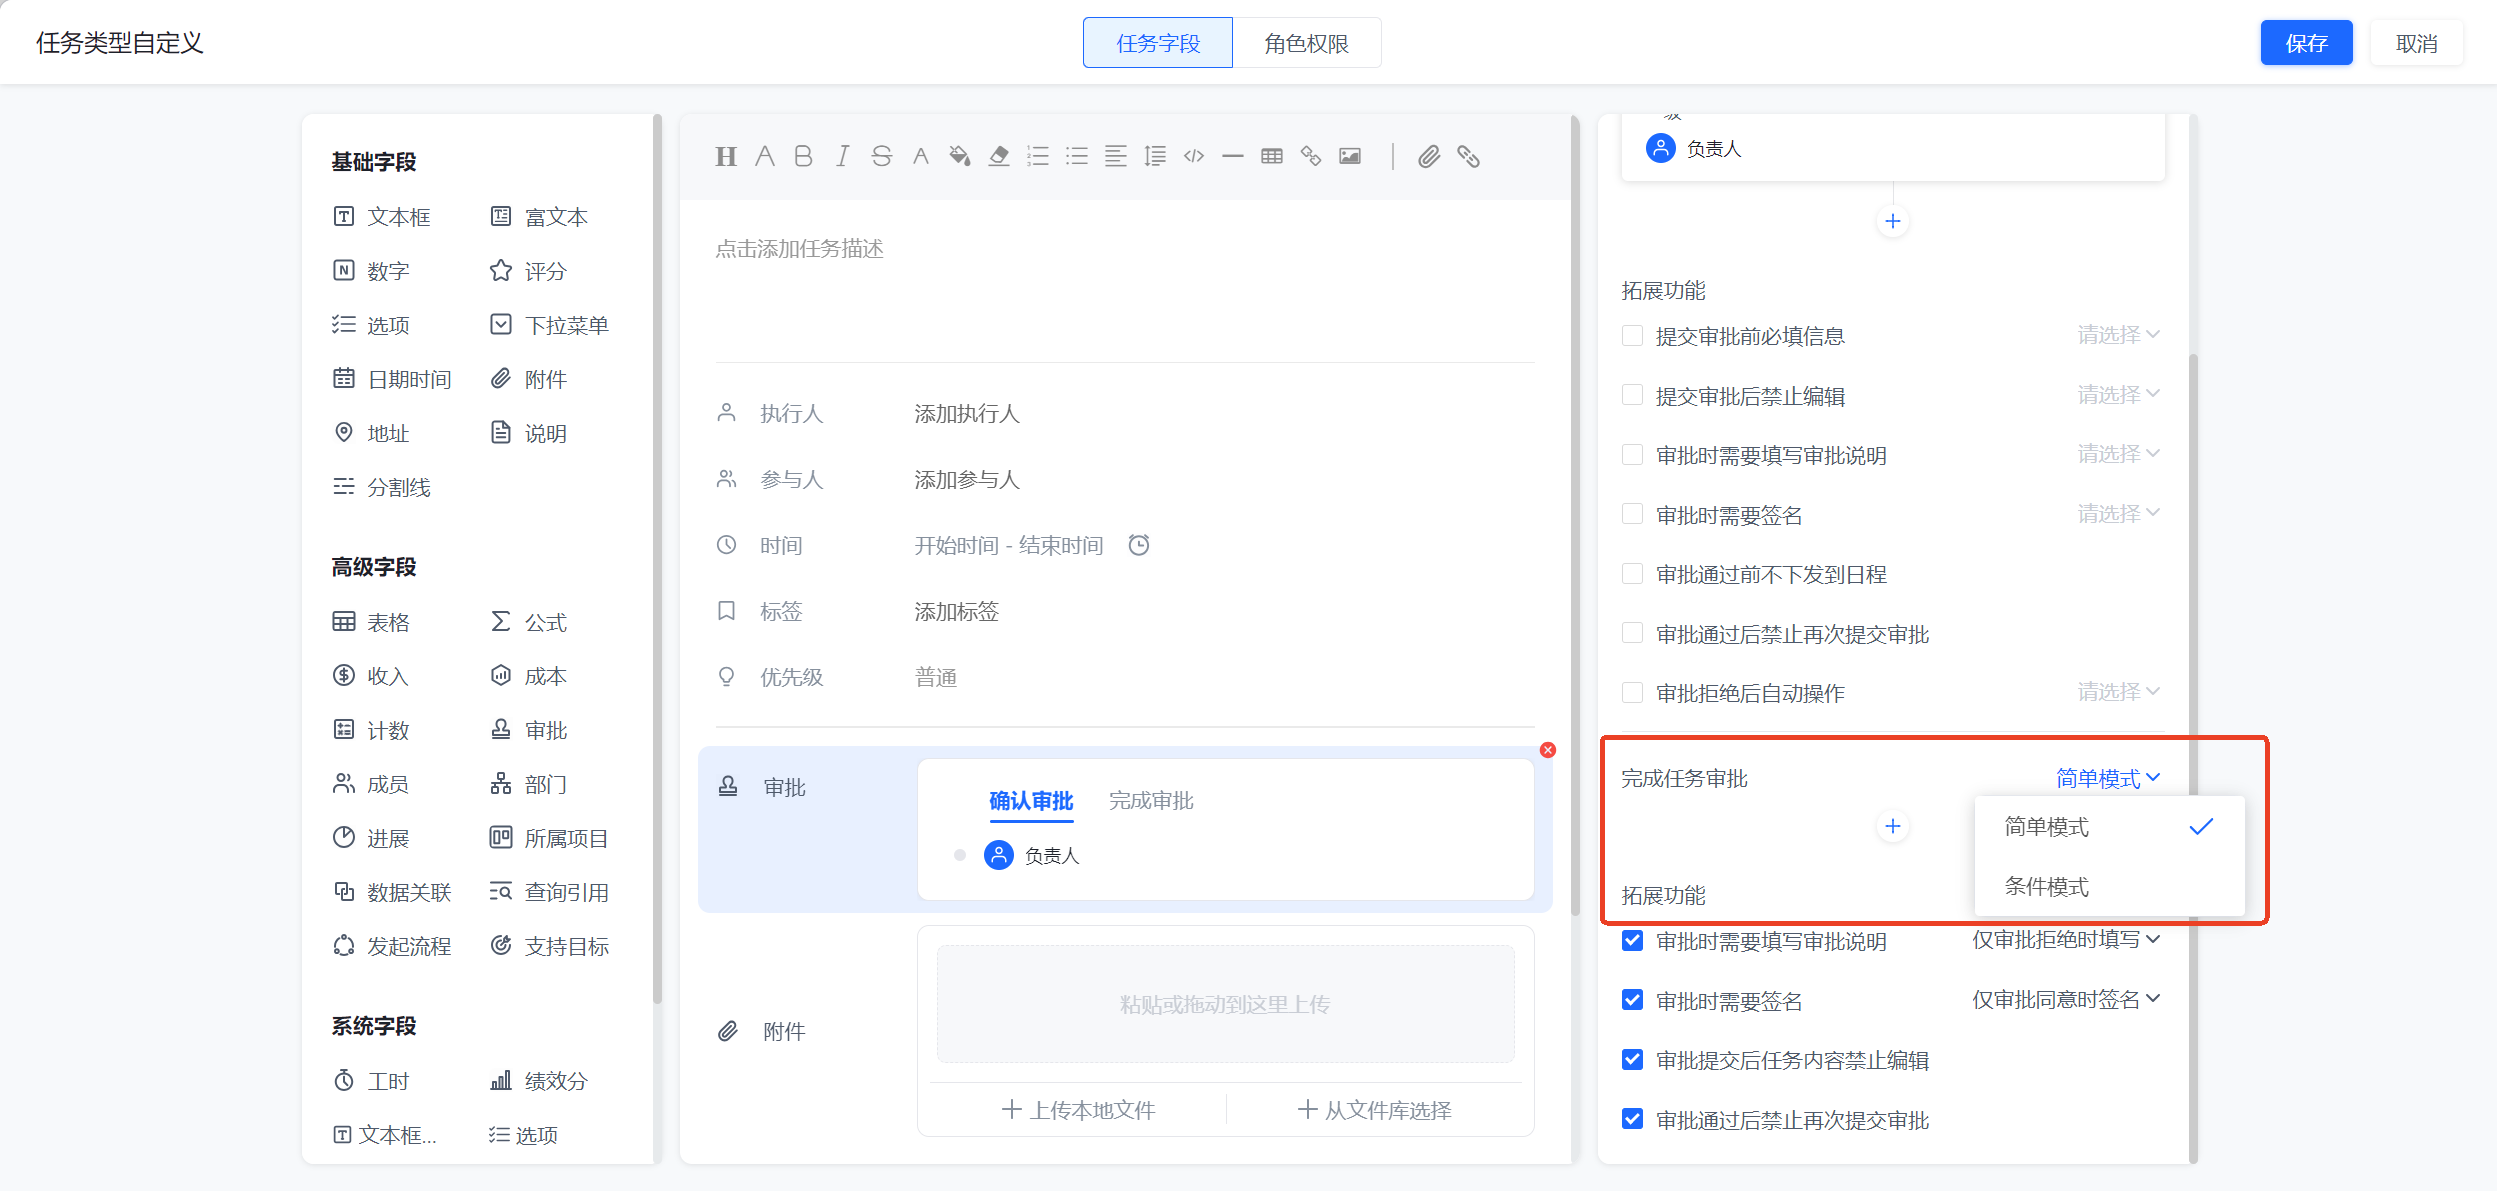The image size is (2497, 1191).
Task: Enable 审批通过前不下发到日程 checkbox
Action: pos(1633,574)
